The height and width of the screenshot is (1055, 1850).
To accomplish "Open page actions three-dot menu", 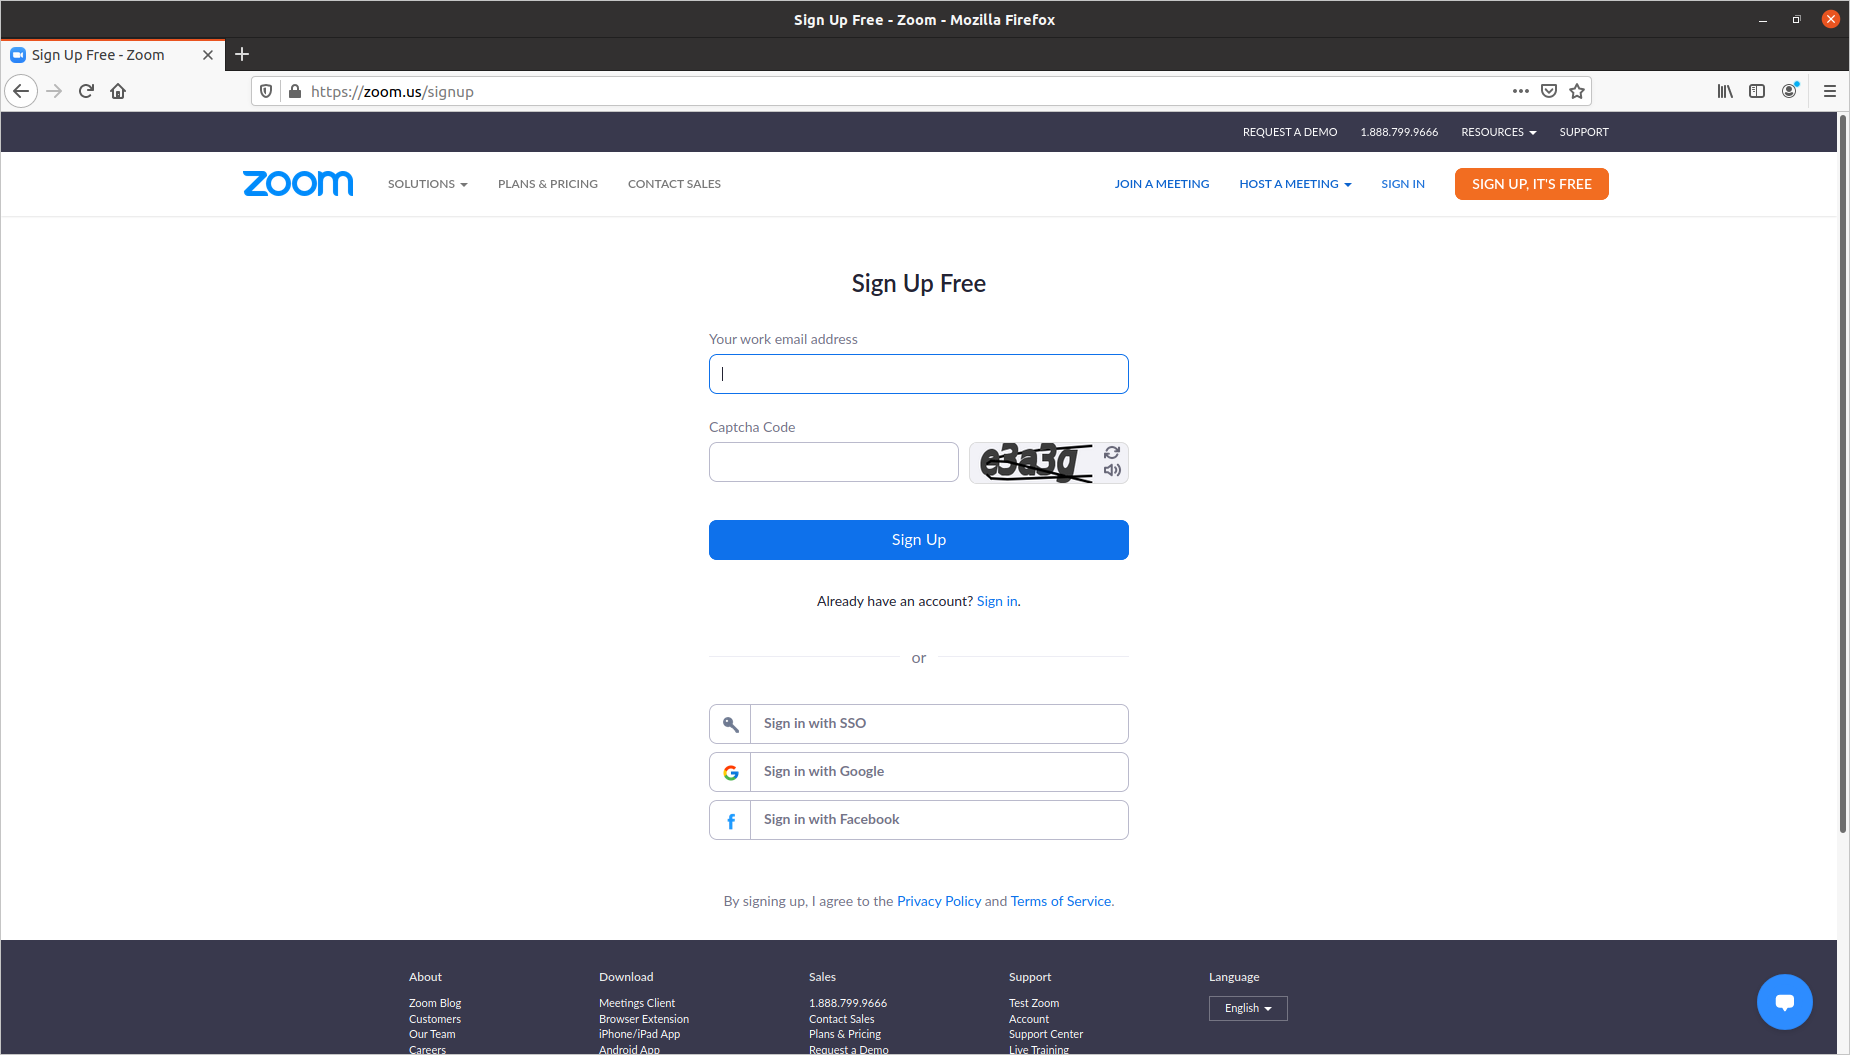I will click(1520, 91).
